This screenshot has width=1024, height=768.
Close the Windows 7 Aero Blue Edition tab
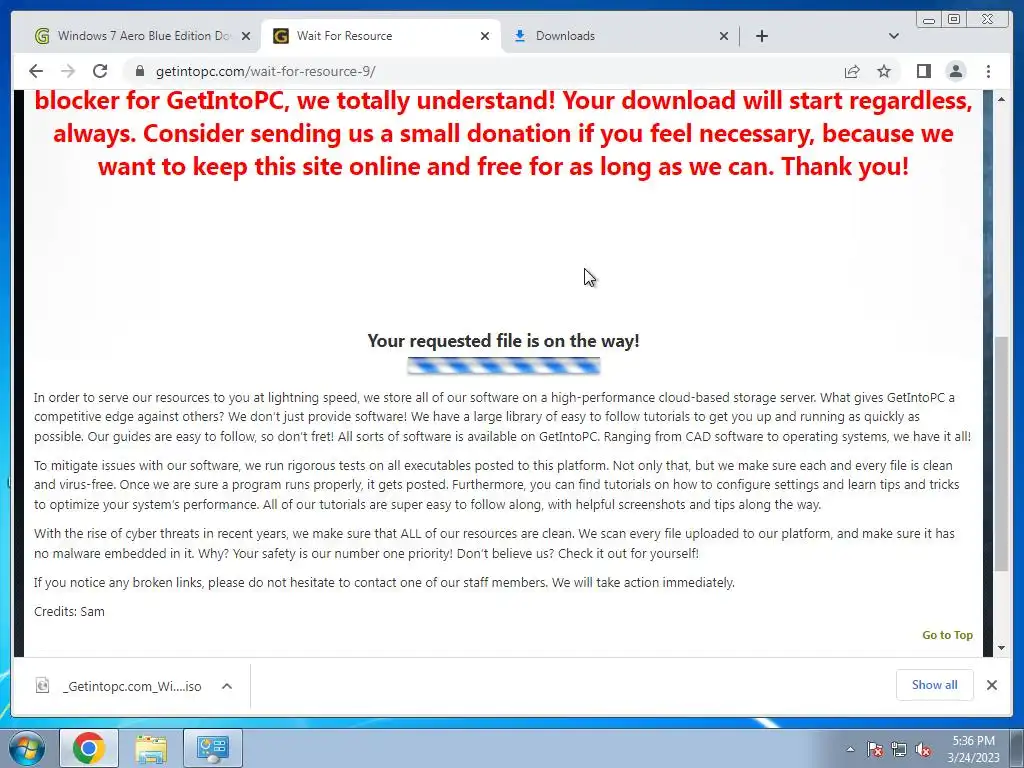point(246,36)
